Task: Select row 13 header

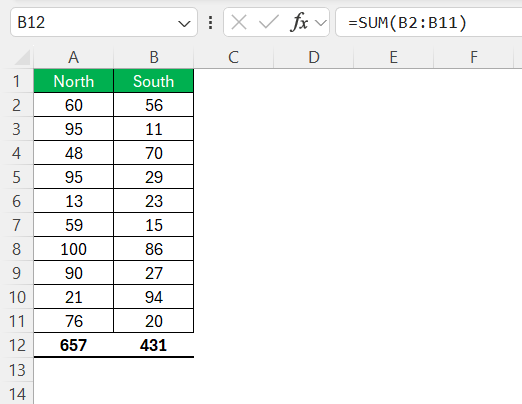Action: point(17,370)
